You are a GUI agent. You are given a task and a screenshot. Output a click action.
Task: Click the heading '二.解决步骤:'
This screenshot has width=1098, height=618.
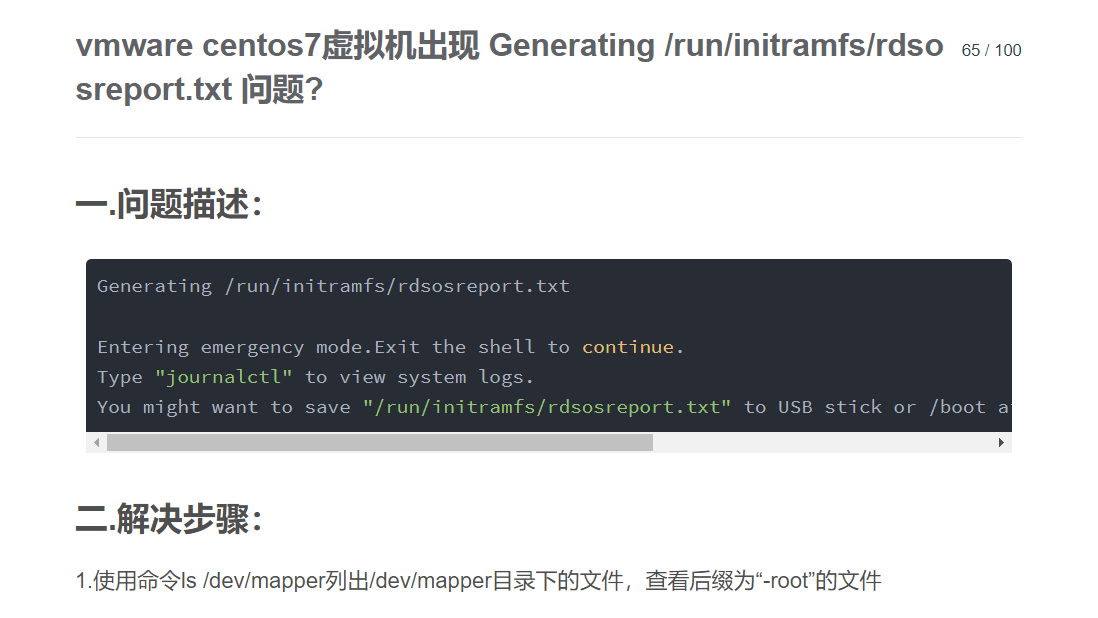coord(169,519)
